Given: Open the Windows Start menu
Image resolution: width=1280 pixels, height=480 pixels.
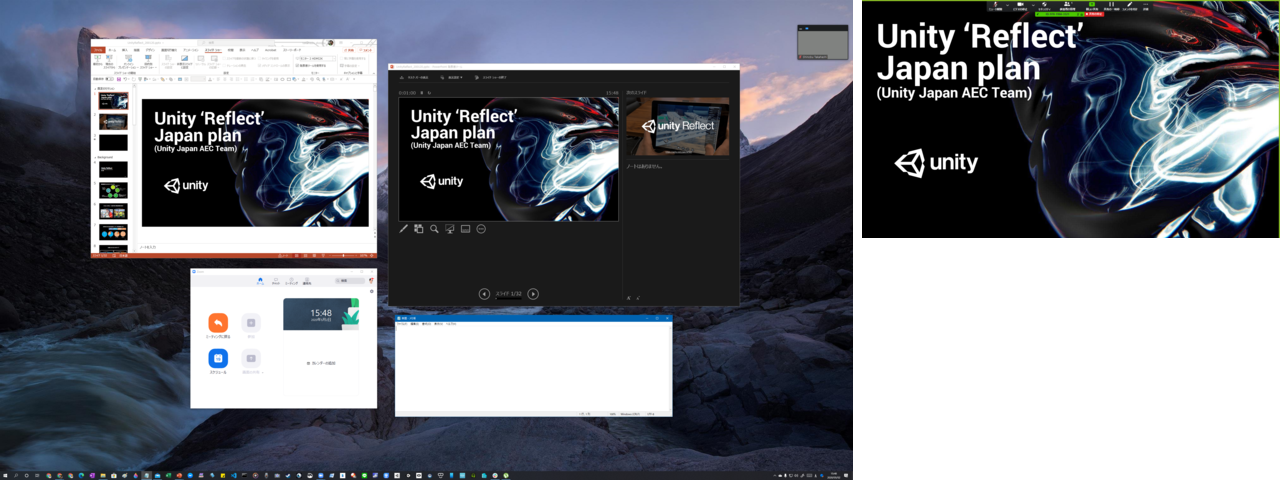Looking at the screenshot, I should coord(6,474).
